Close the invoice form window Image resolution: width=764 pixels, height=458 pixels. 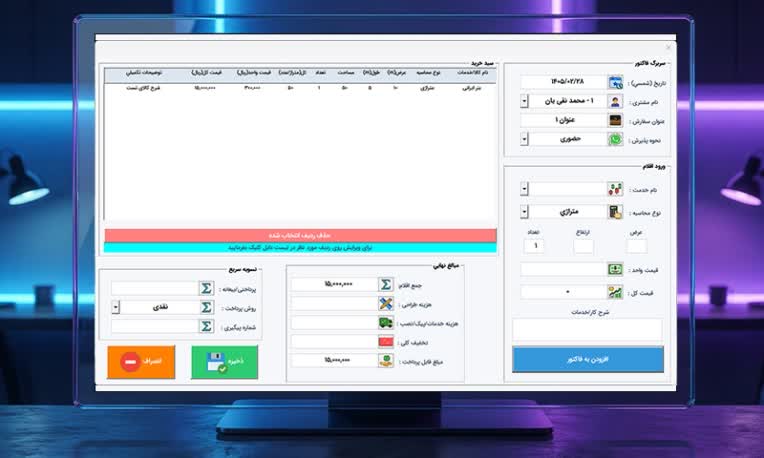(x=668, y=48)
